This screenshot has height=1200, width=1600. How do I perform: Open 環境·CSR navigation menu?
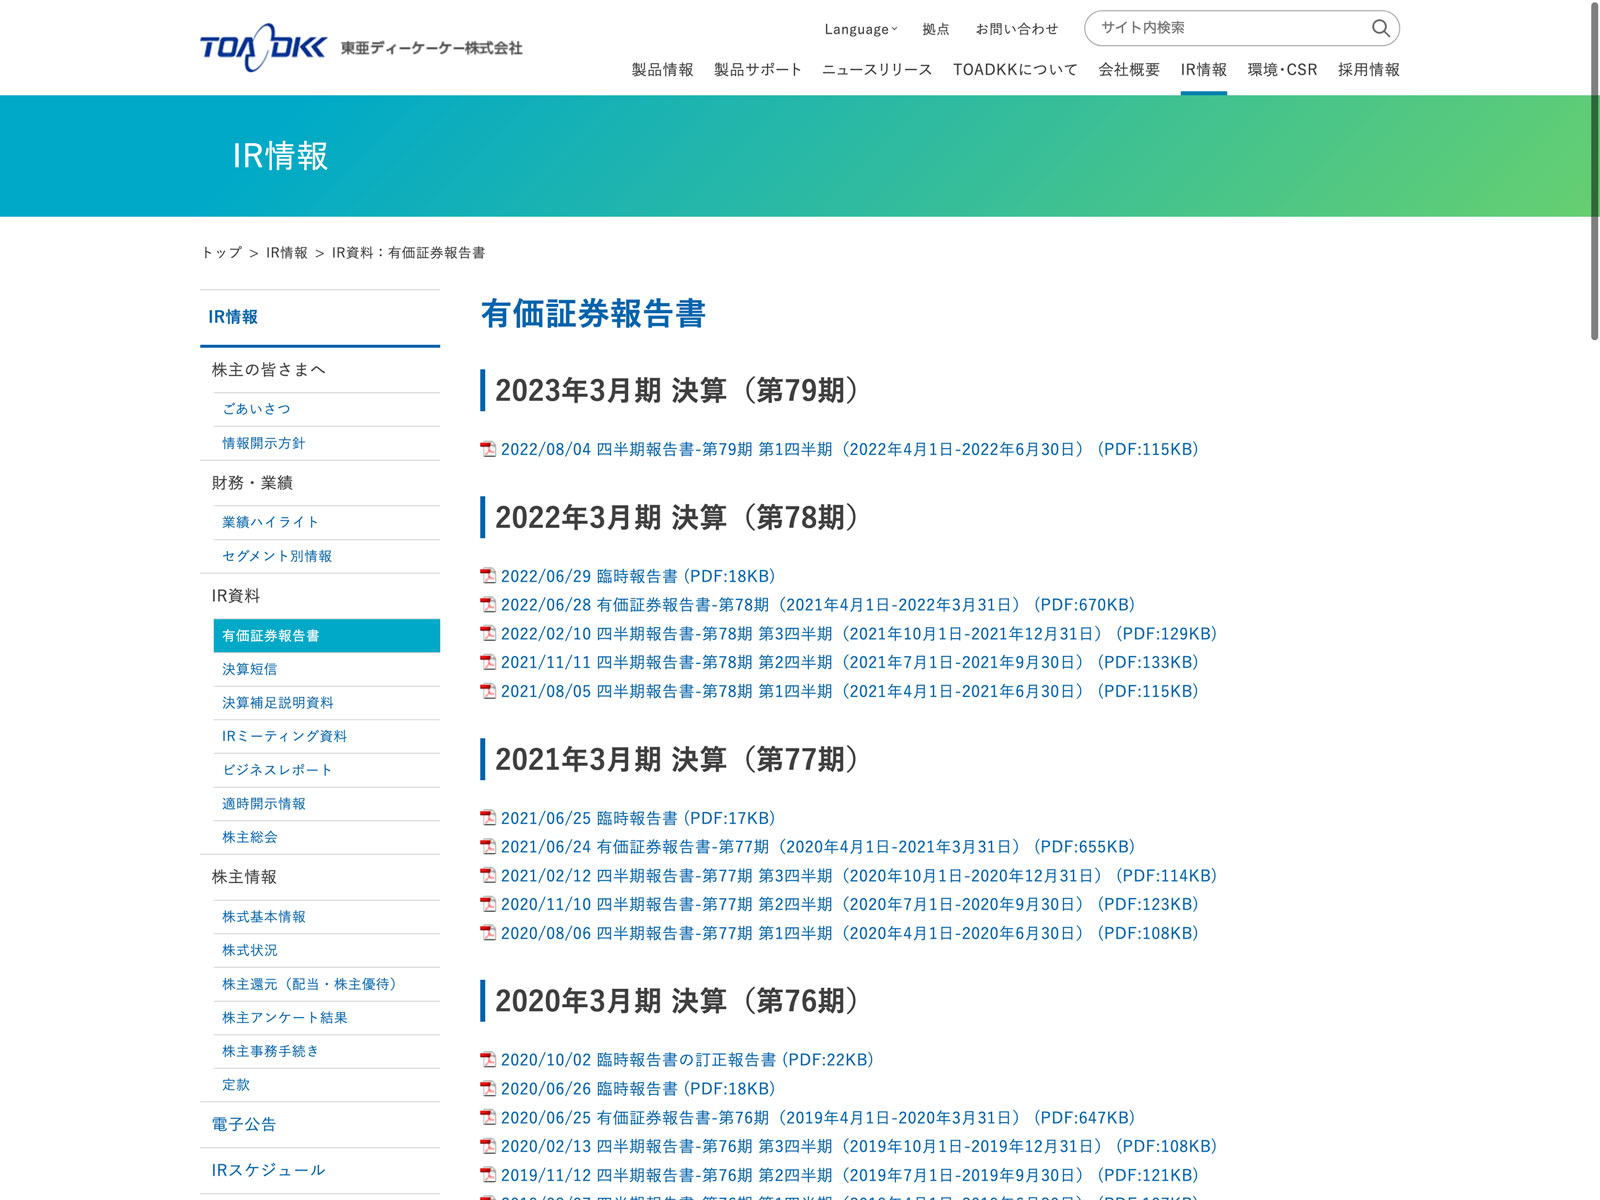pyautogui.click(x=1282, y=70)
